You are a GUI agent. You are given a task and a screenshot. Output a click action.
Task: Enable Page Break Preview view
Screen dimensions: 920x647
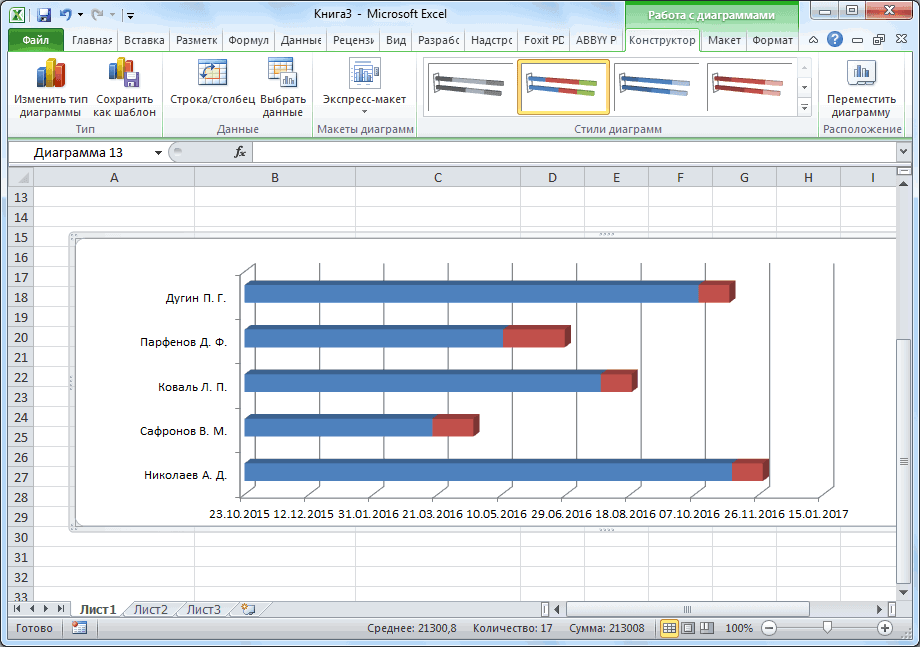coord(707,628)
